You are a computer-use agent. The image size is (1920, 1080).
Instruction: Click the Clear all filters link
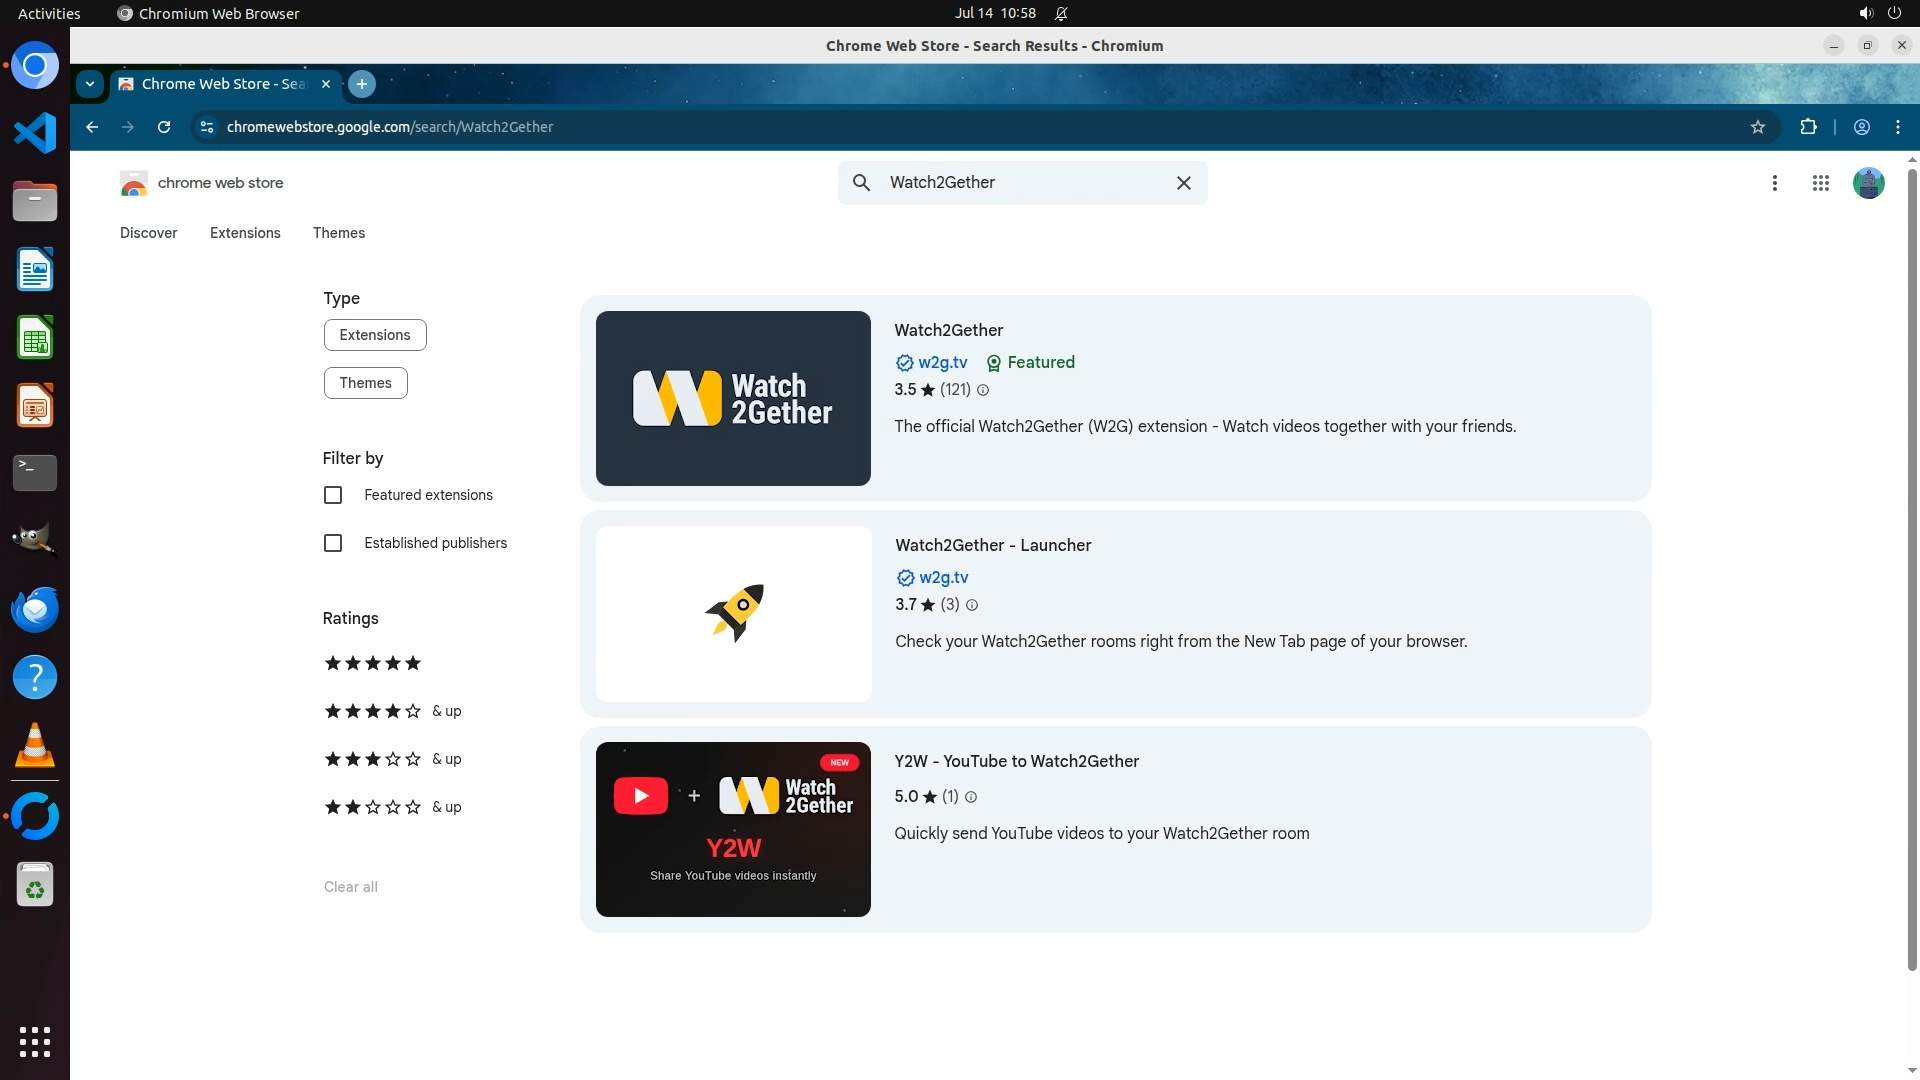[x=350, y=887]
